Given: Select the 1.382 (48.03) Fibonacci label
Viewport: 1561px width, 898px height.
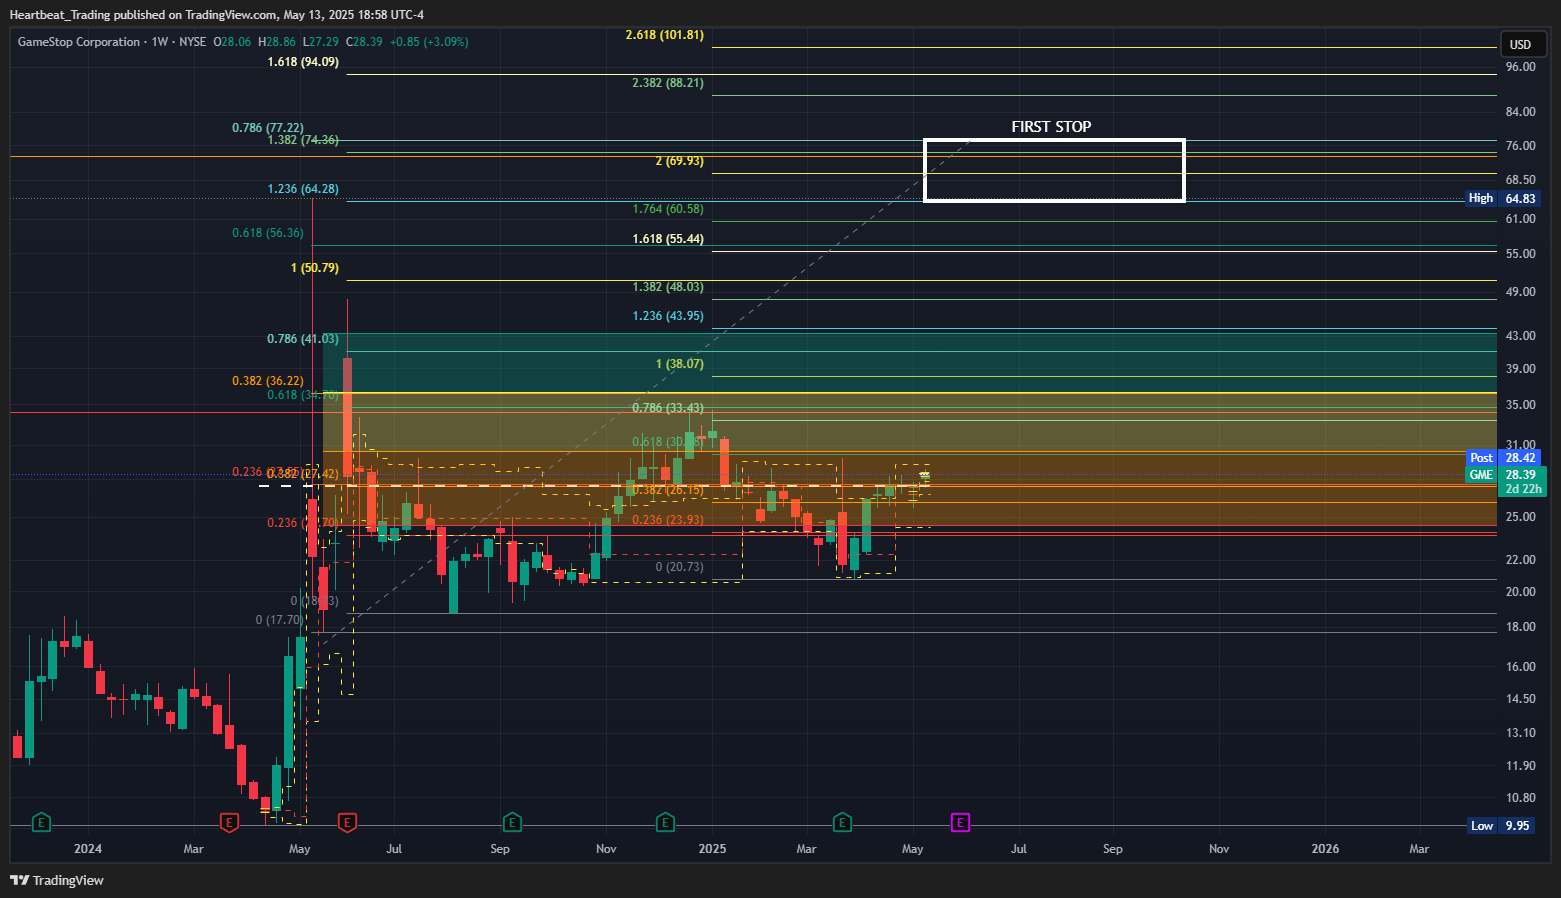Looking at the screenshot, I should point(668,287).
